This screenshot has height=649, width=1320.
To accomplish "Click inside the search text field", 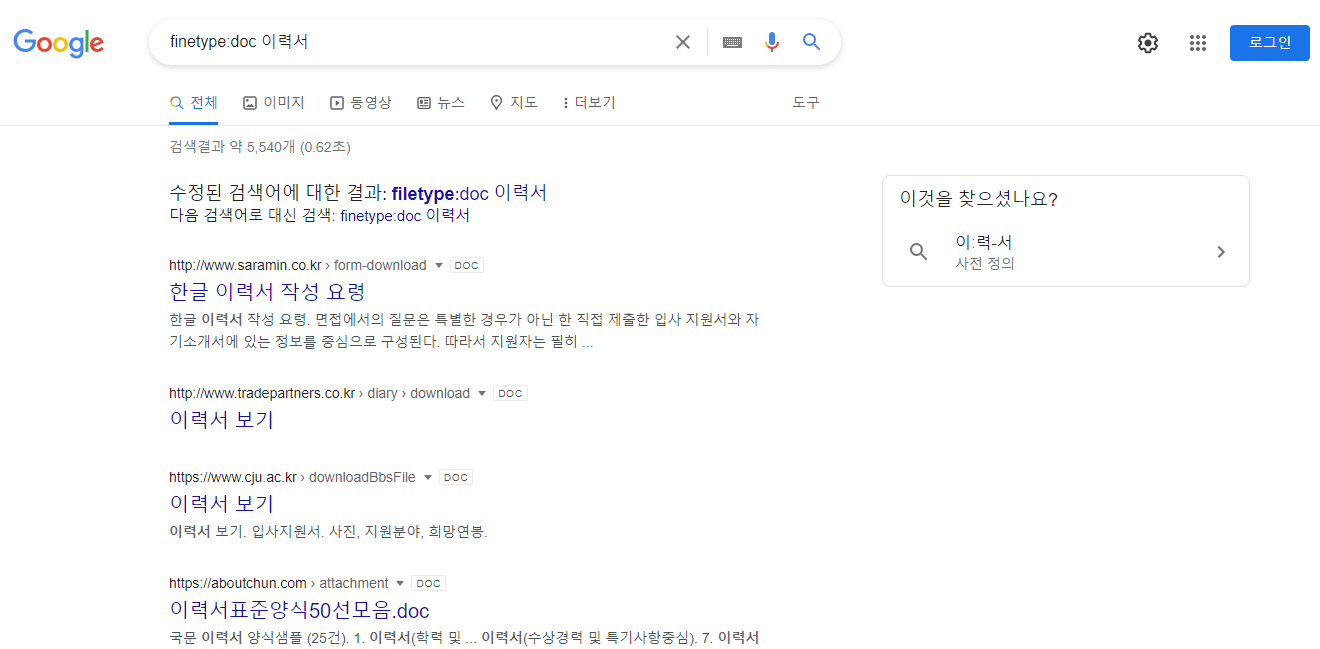I will (415, 42).
